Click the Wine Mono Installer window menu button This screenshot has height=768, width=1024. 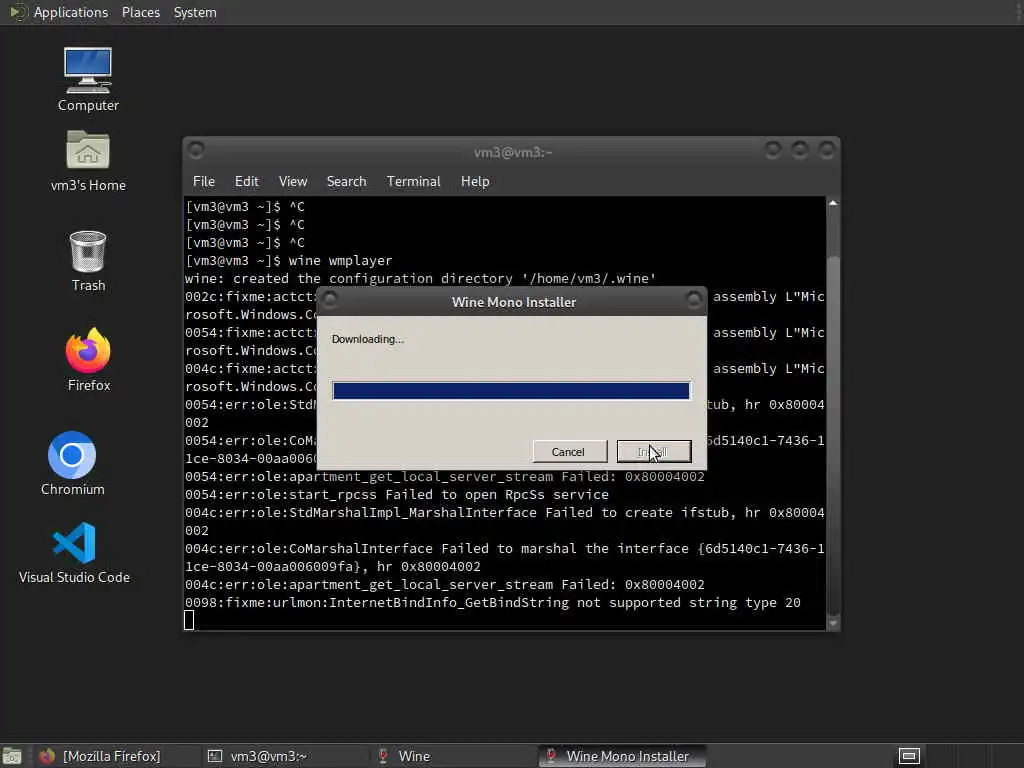coord(330,300)
